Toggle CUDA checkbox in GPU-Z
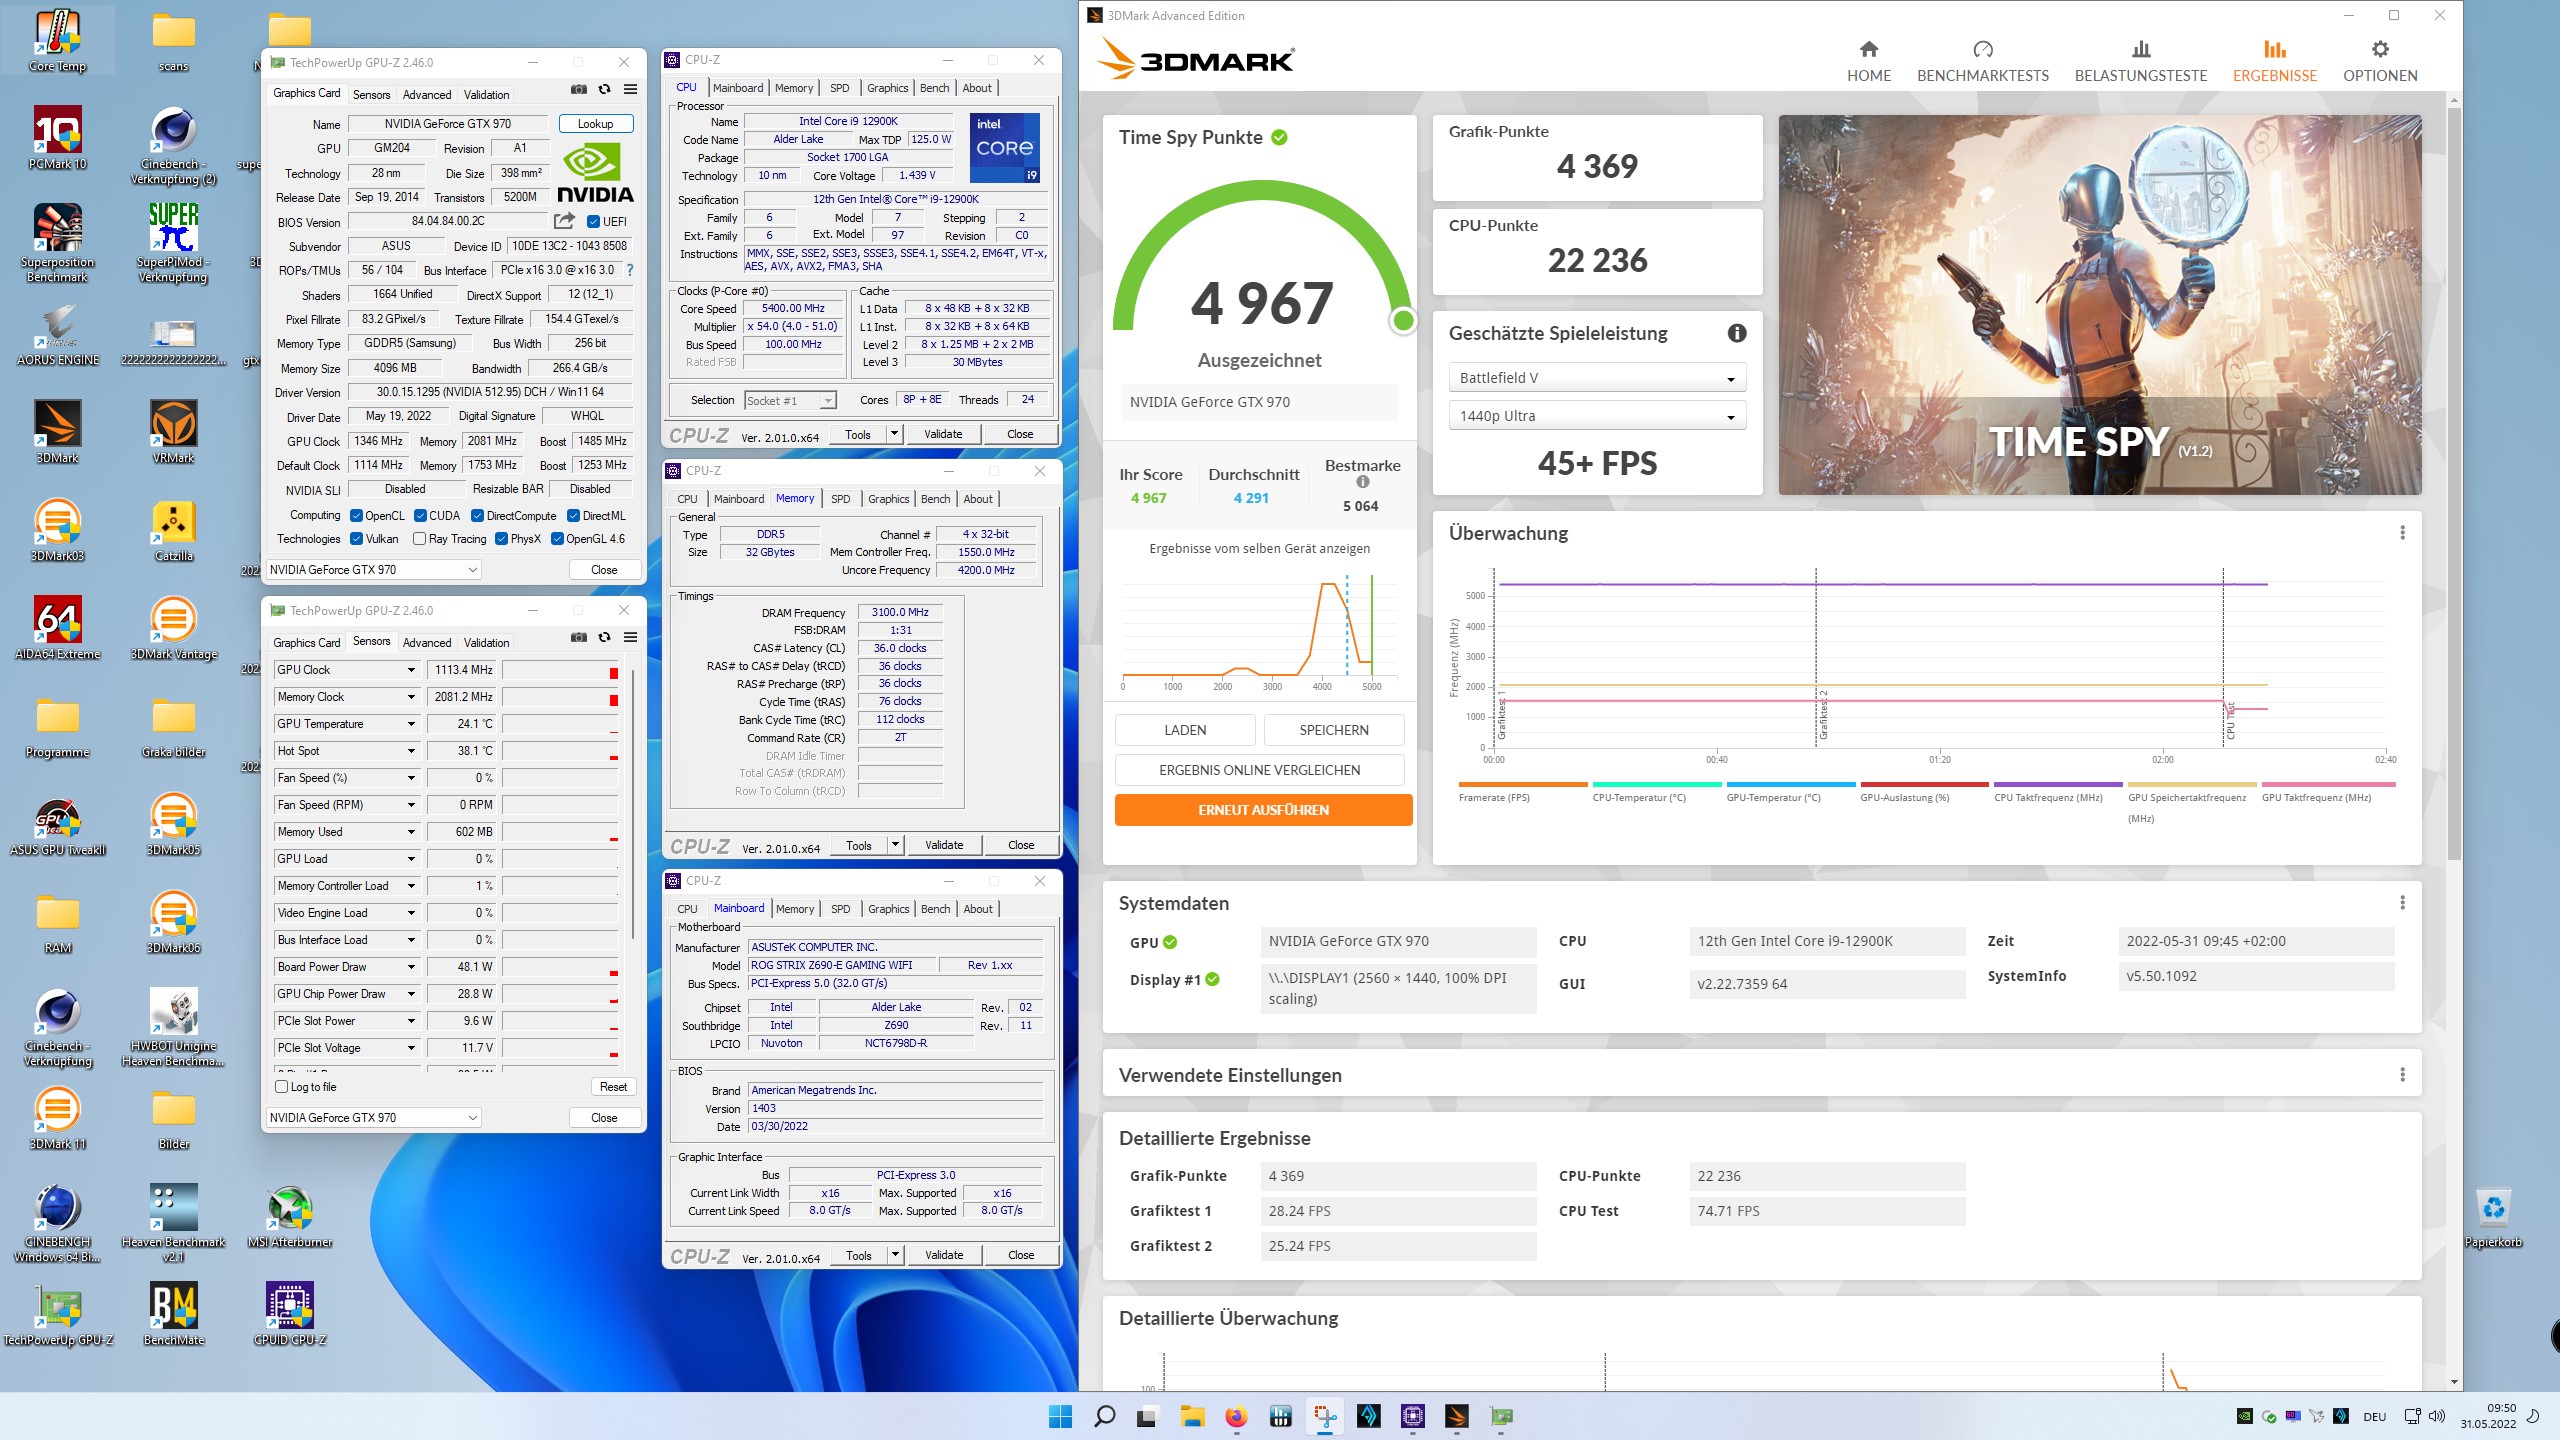Viewport: 2560px width, 1440px height. [419, 516]
